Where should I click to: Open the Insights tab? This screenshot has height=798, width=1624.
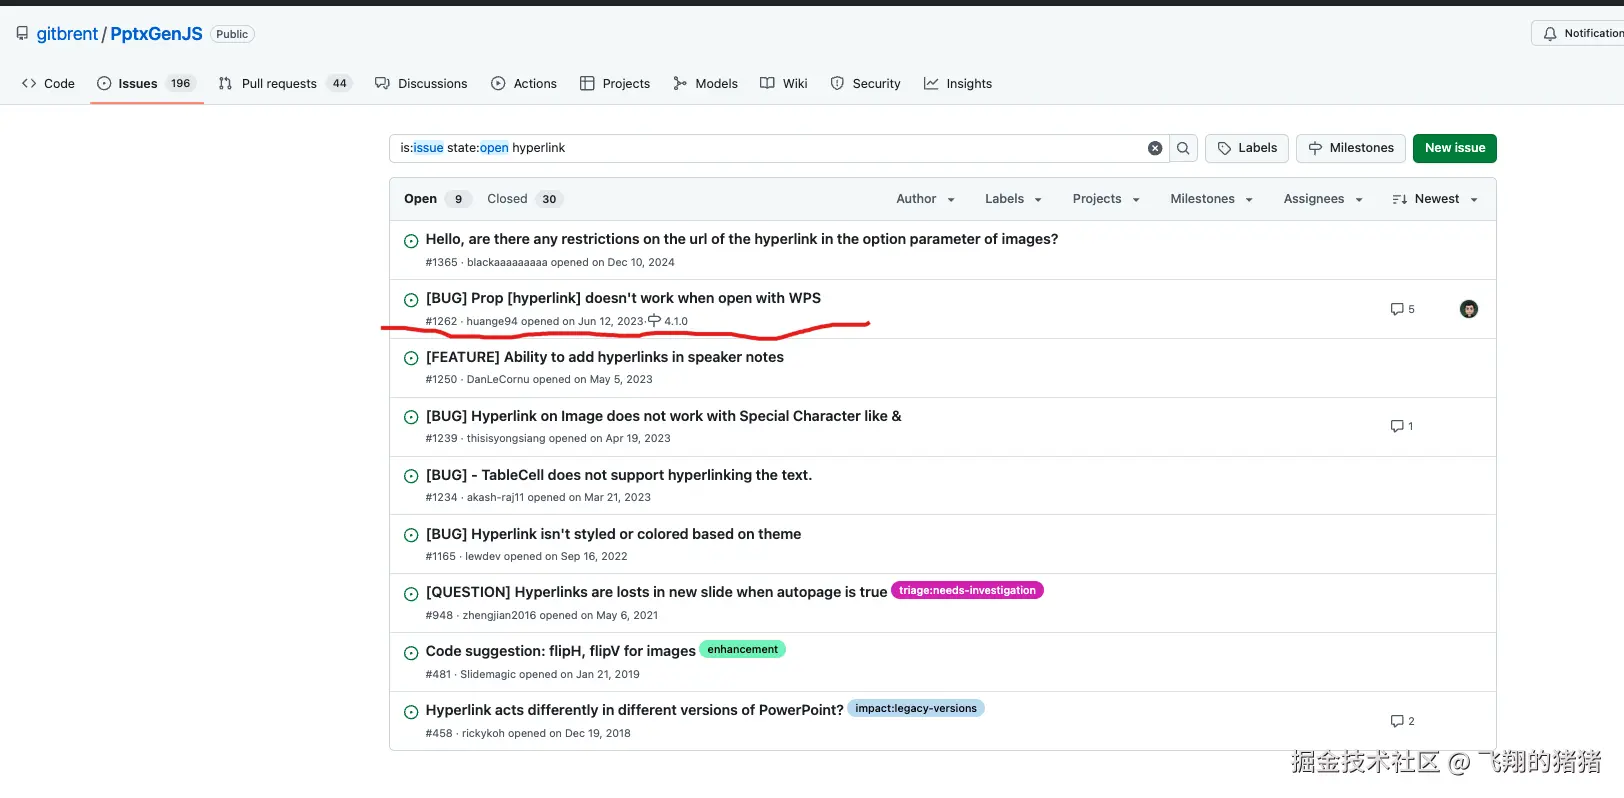(x=958, y=84)
